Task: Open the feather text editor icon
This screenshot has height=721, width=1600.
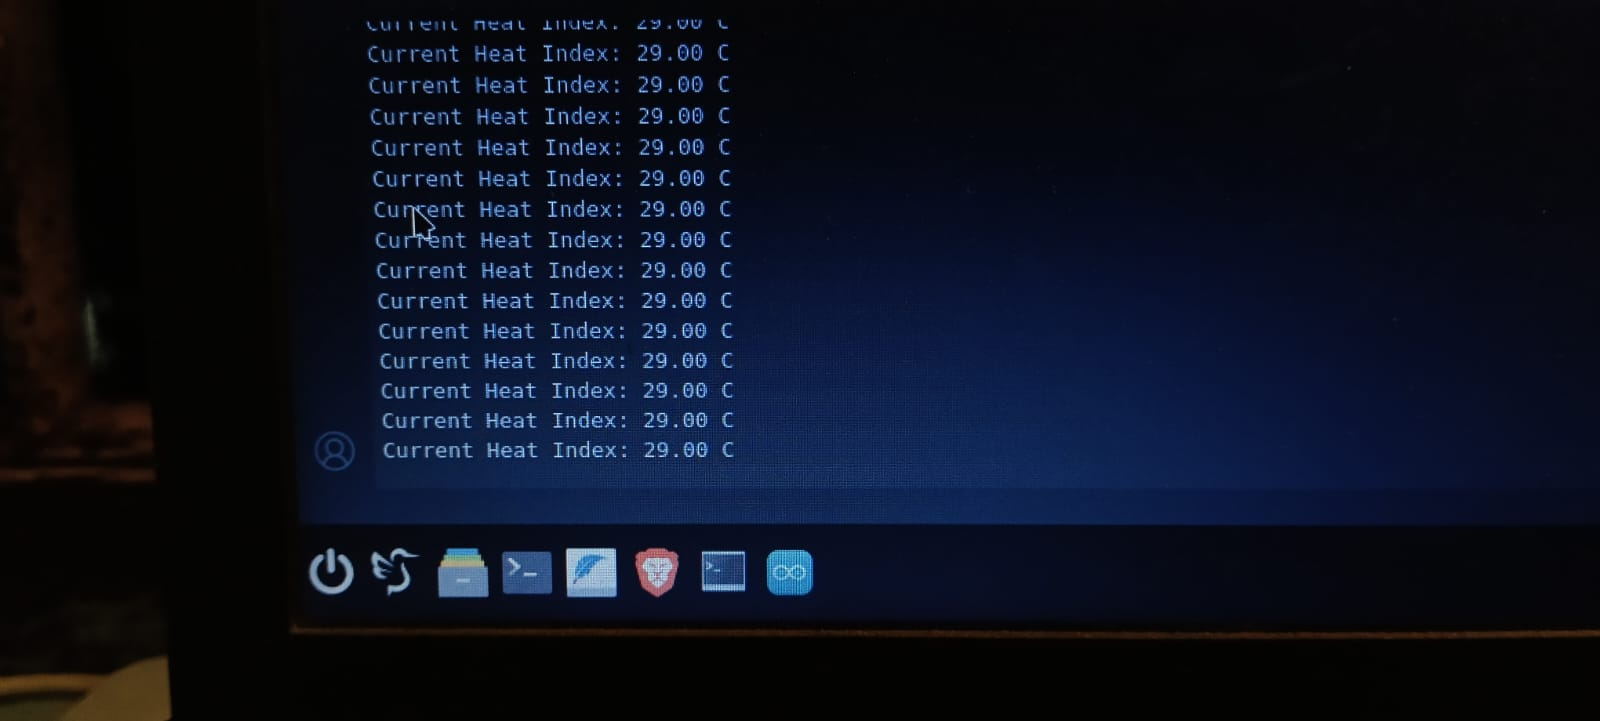Action: (591, 572)
